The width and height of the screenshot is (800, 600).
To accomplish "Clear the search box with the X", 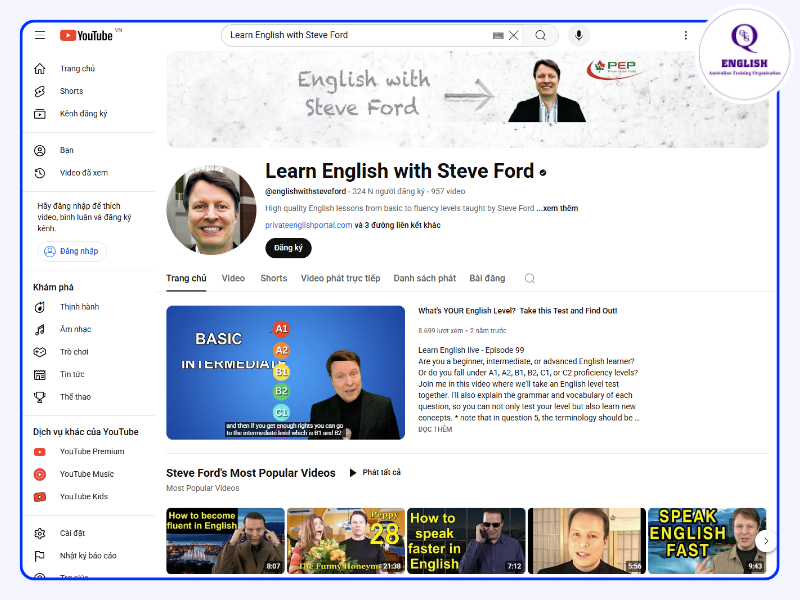I will click(514, 35).
